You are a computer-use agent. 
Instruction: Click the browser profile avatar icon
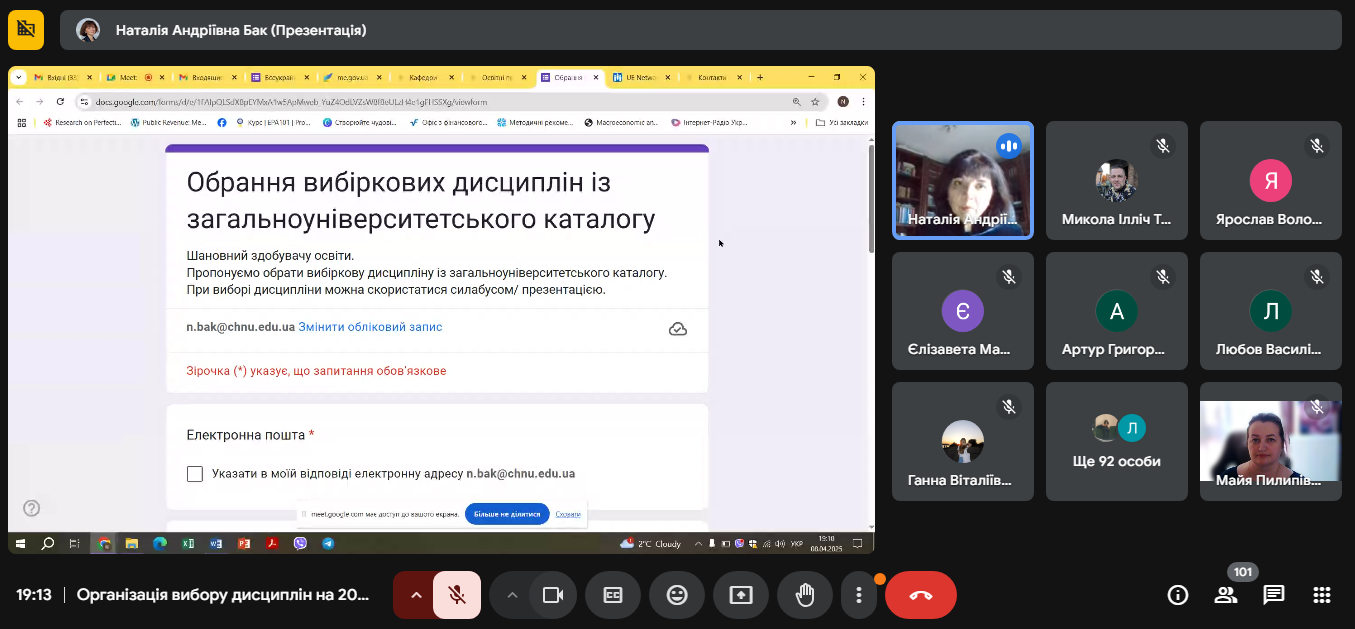point(843,102)
